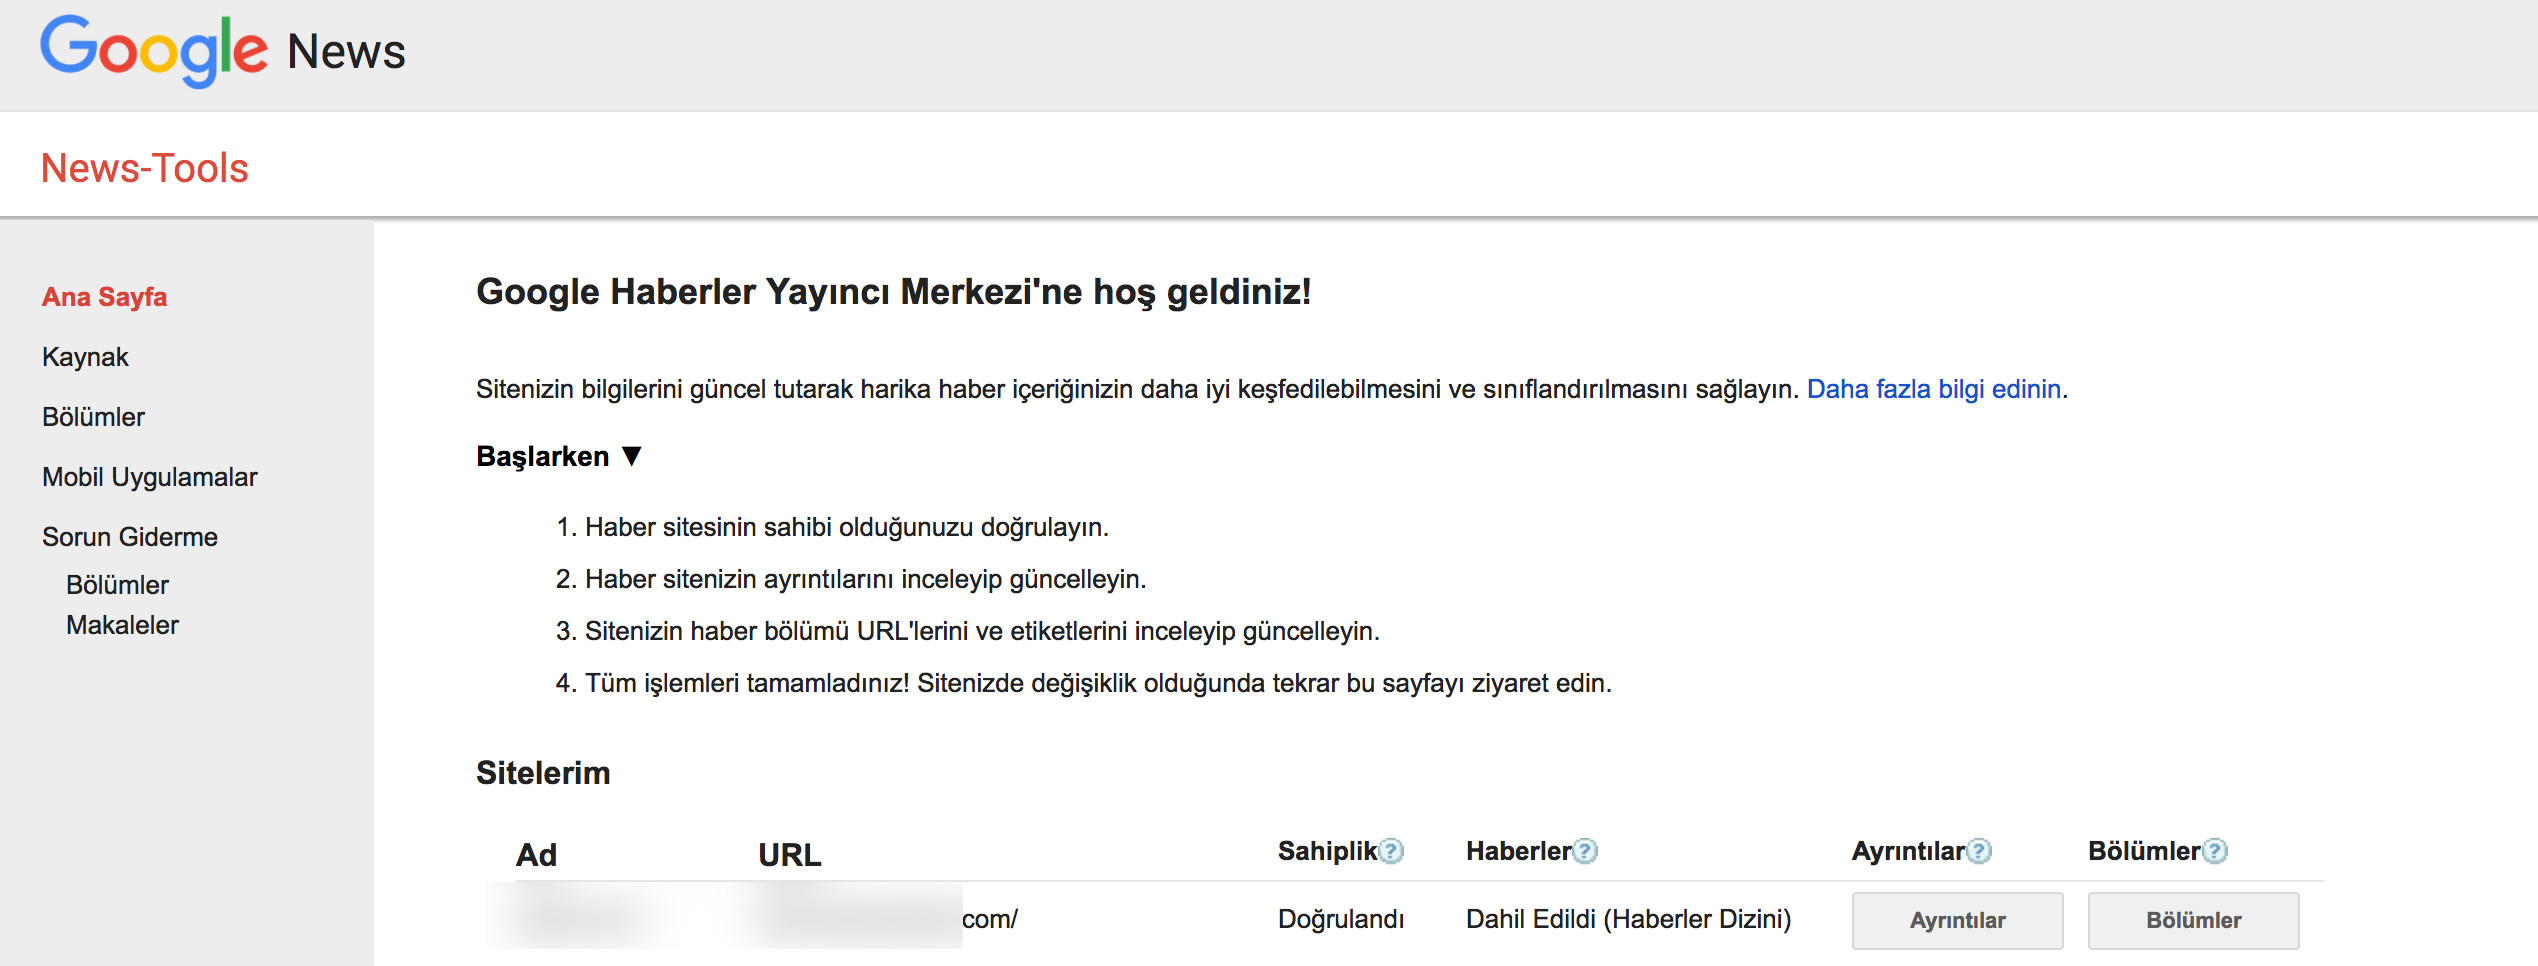Open the help icon next to Sahiplik
The width and height of the screenshot is (2538, 966).
point(1391,851)
